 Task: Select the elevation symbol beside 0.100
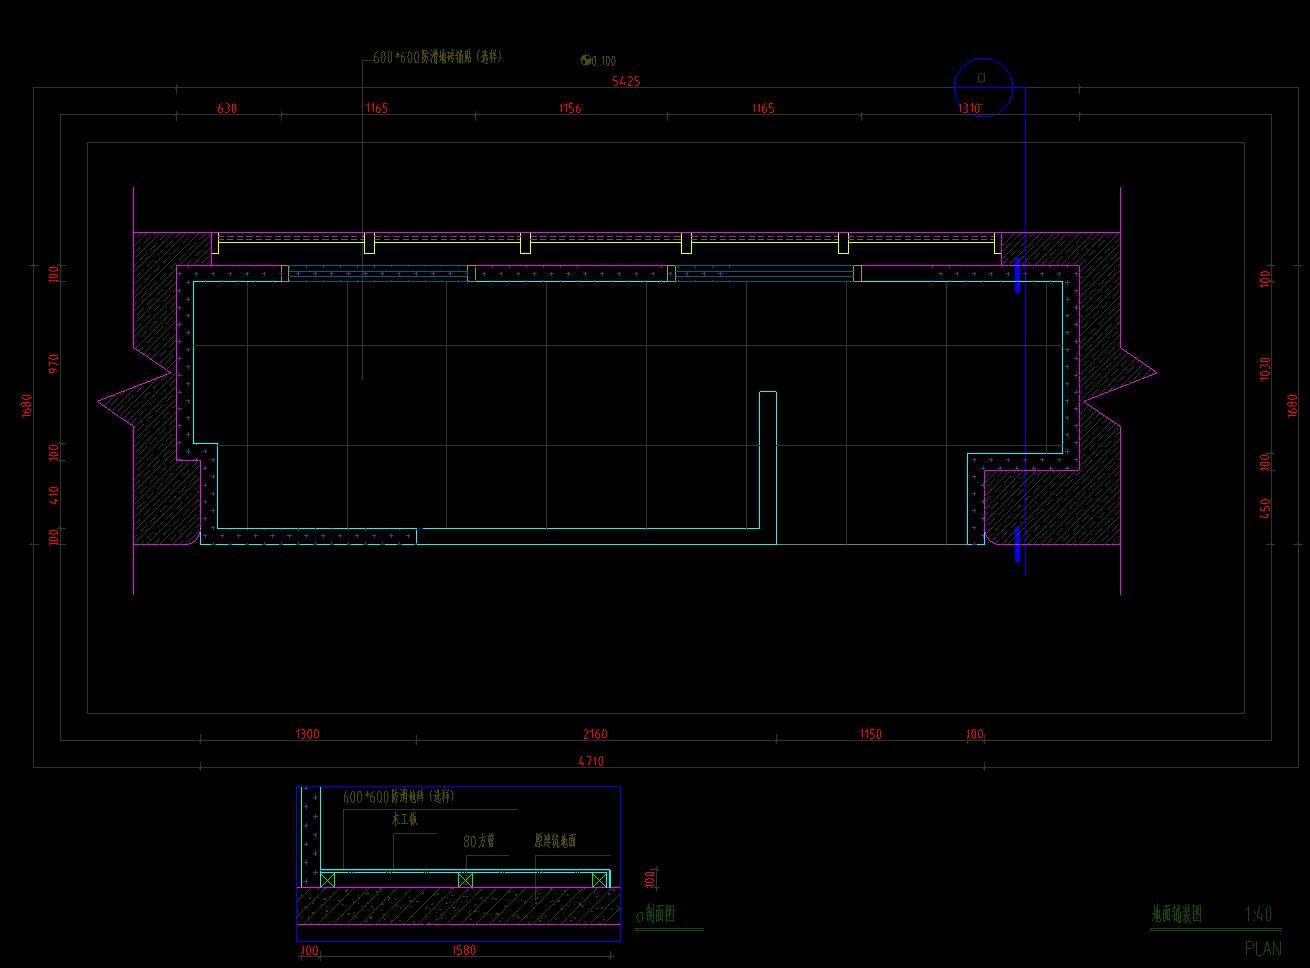tap(586, 61)
